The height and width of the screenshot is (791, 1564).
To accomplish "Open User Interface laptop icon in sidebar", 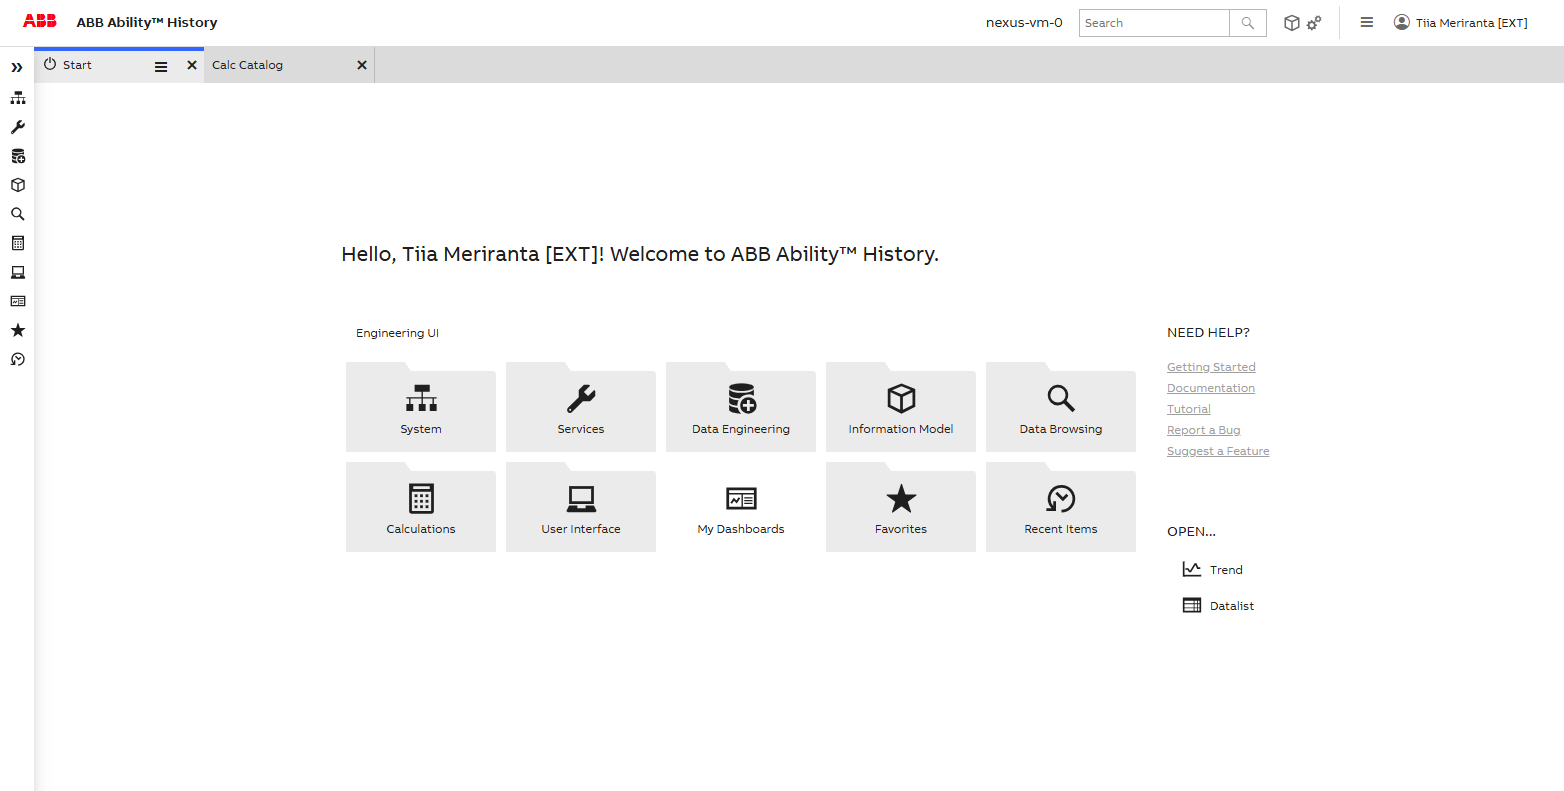I will pyautogui.click(x=17, y=272).
